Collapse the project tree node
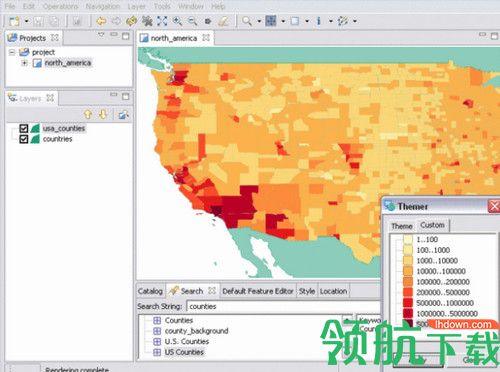 (x=12, y=52)
